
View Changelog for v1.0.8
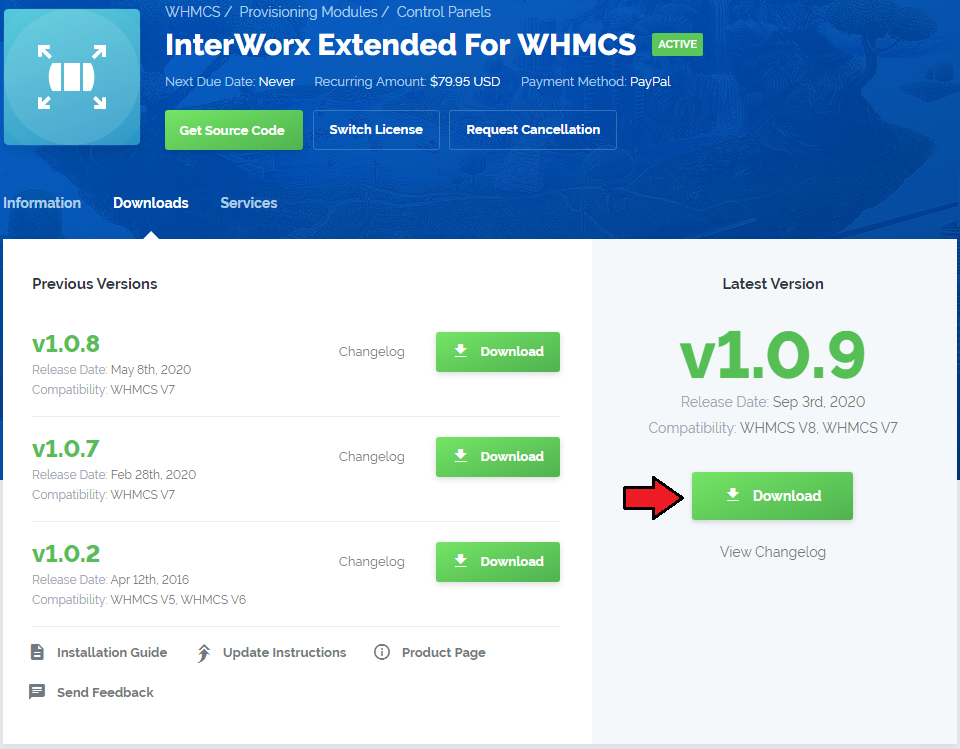click(x=372, y=352)
